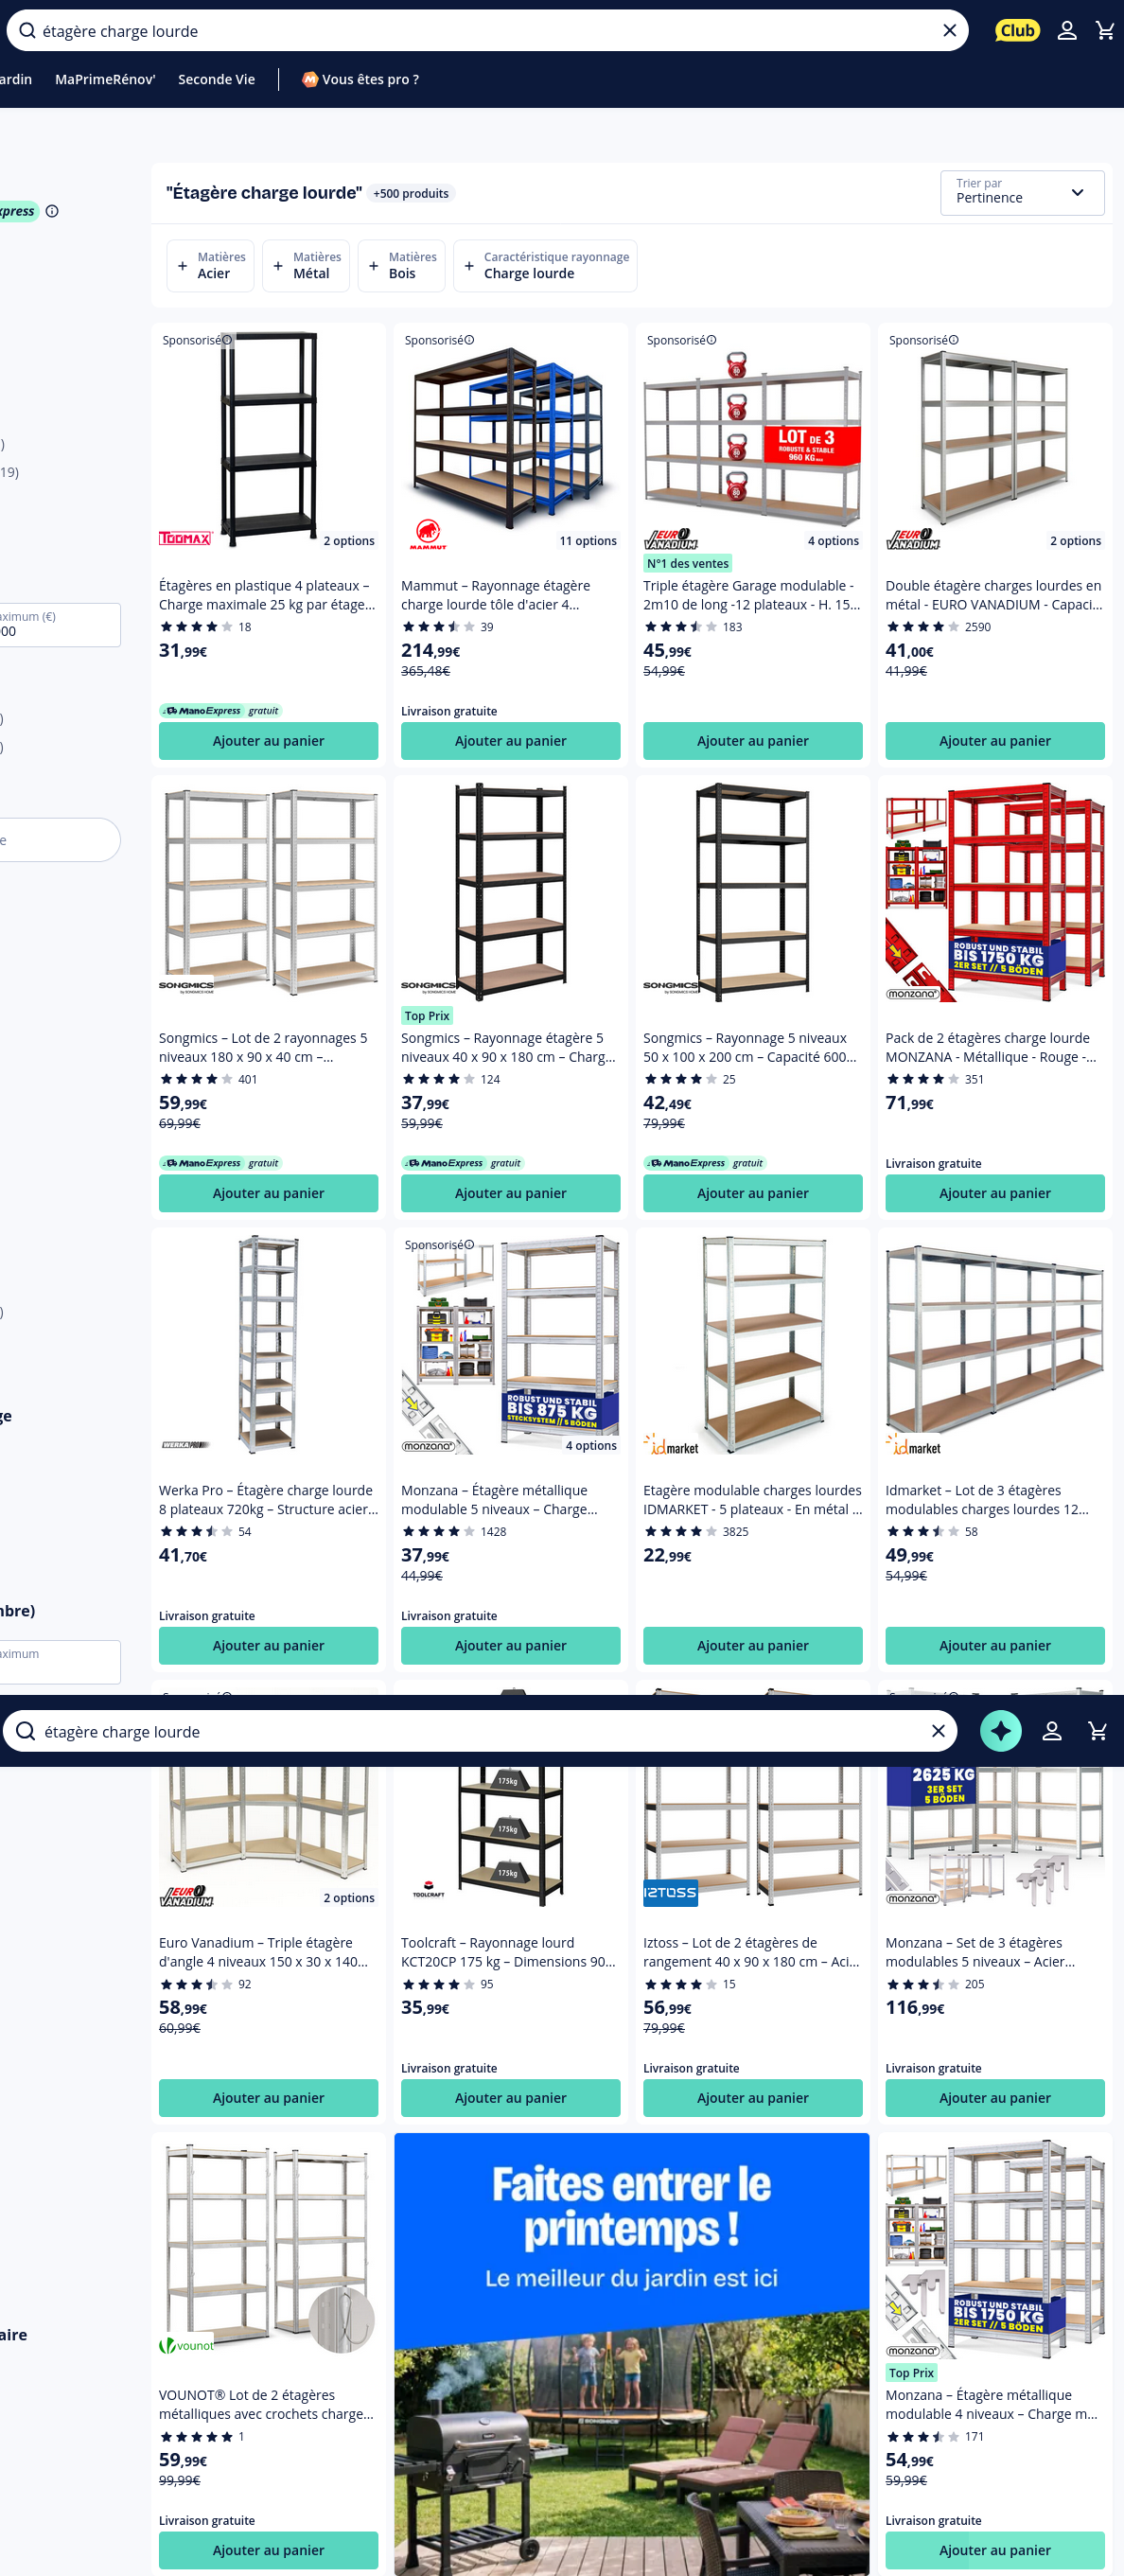The width and height of the screenshot is (1124, 2576).
Task: Open the MaPrimeRénov' menu item
Action: [x=105, y=79]
